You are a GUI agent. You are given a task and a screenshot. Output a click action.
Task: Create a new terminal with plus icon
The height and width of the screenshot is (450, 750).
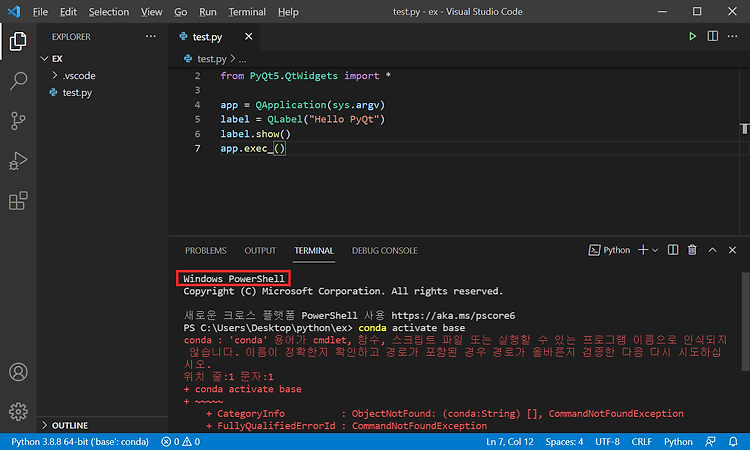point(643,250)
